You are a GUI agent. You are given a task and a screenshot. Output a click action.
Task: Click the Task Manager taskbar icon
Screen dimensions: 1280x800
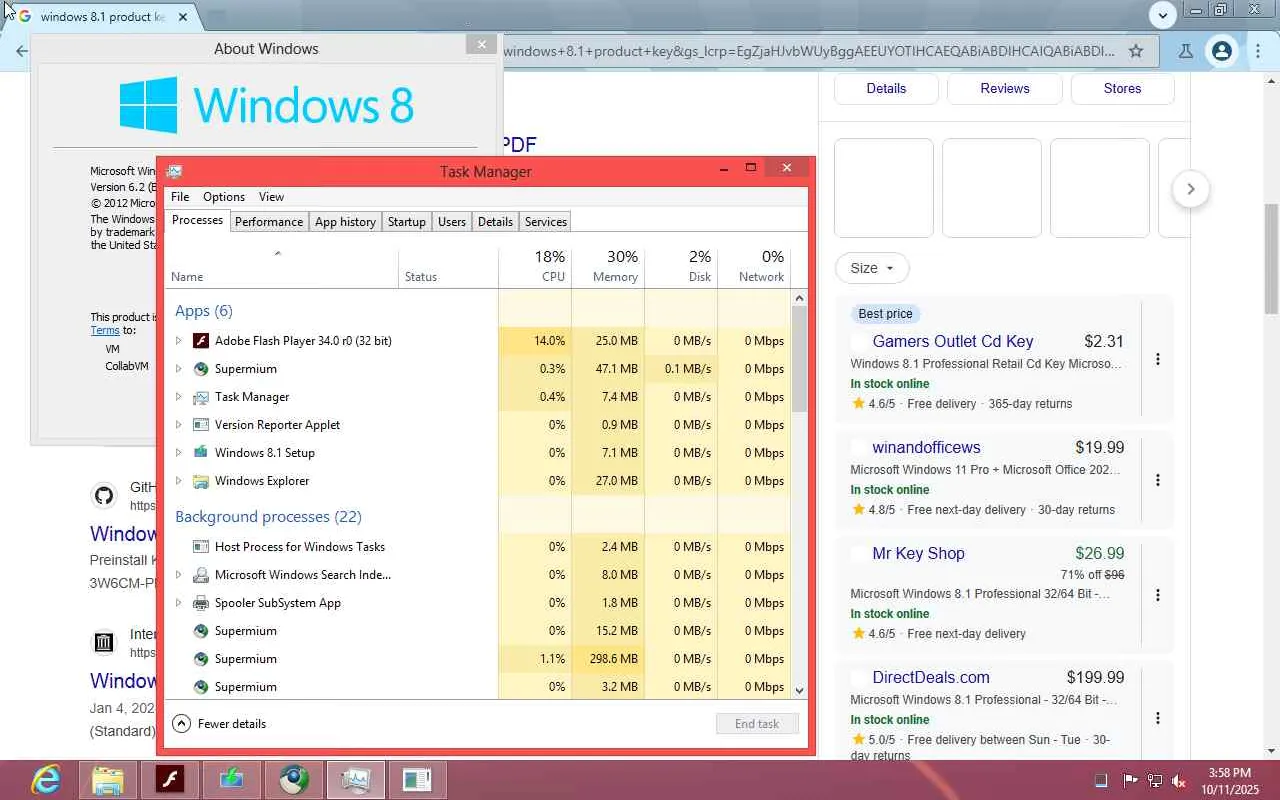pyautogui.click(x=356, y=780)
